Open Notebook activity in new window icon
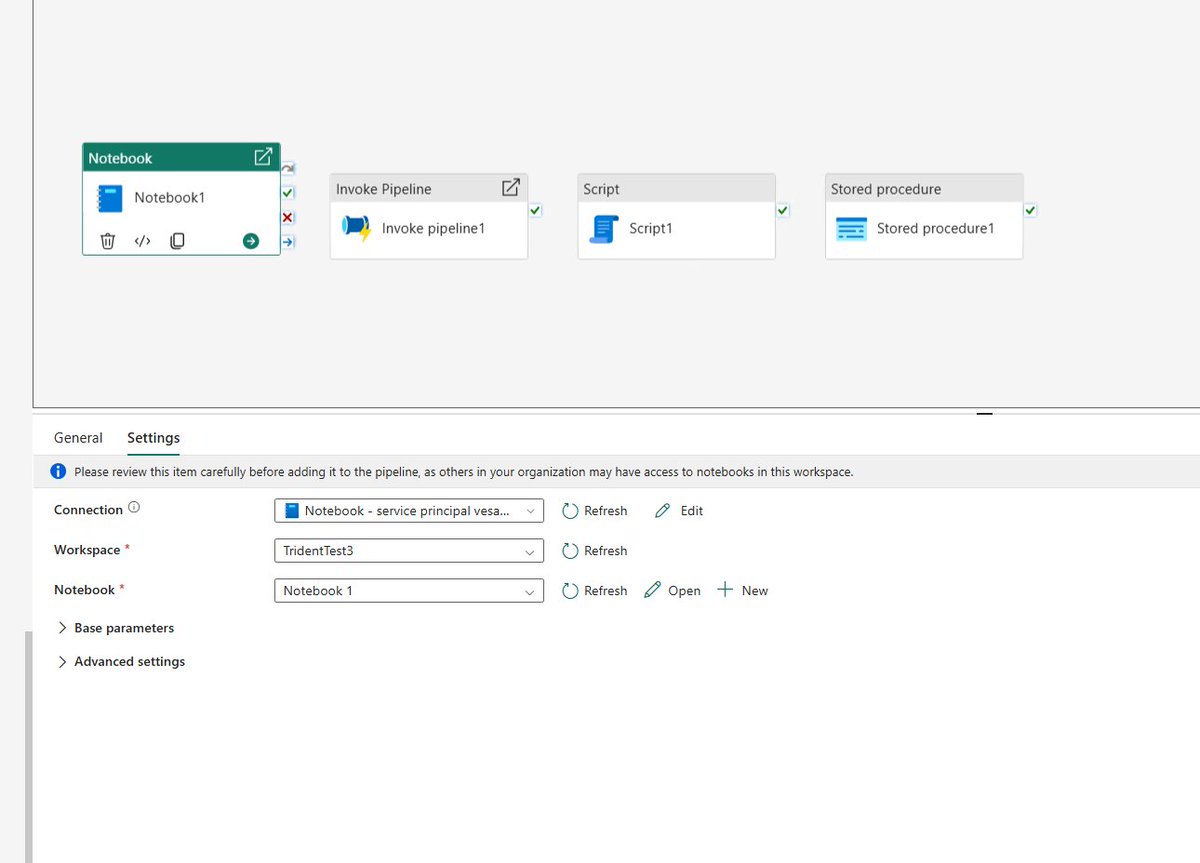The image size is (1200, 863). coord(263,157)
